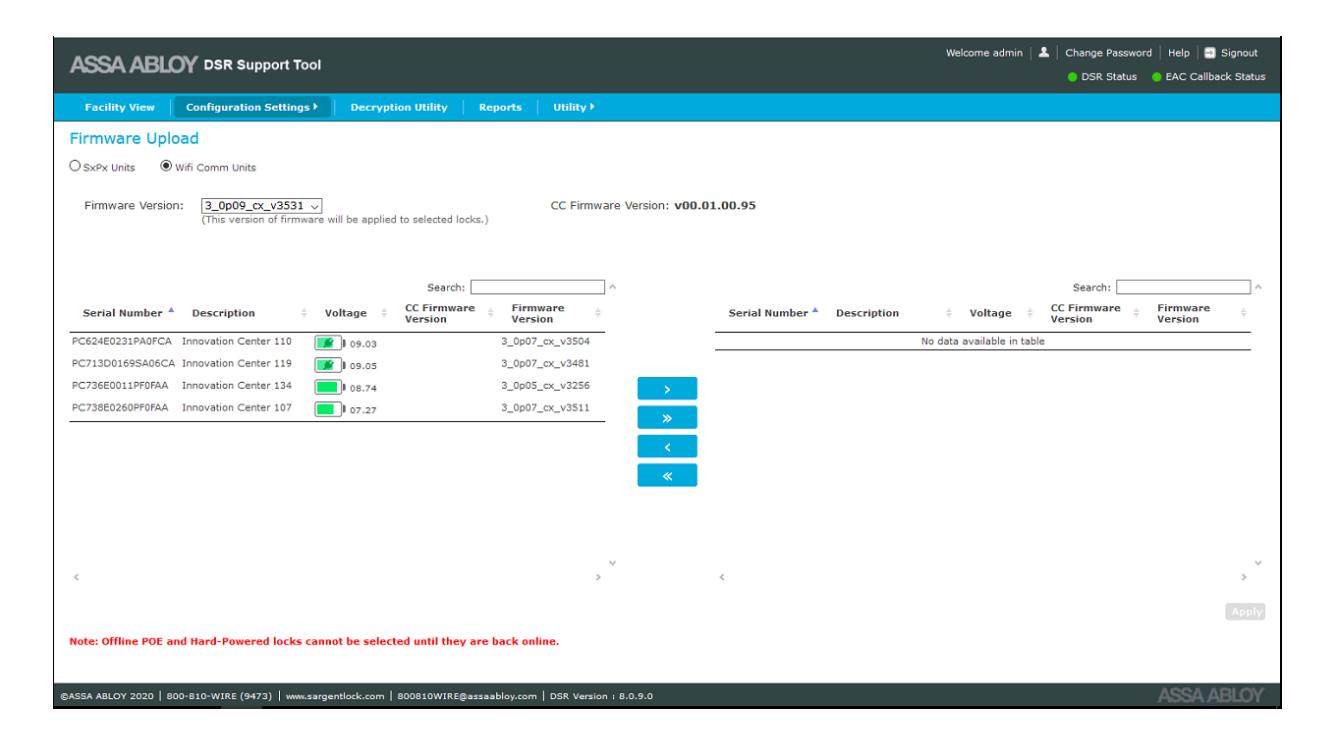The height and width of the screenshot is (744, 1336).
Task: Click right table scroll-right arrow
Action: 1244,577
